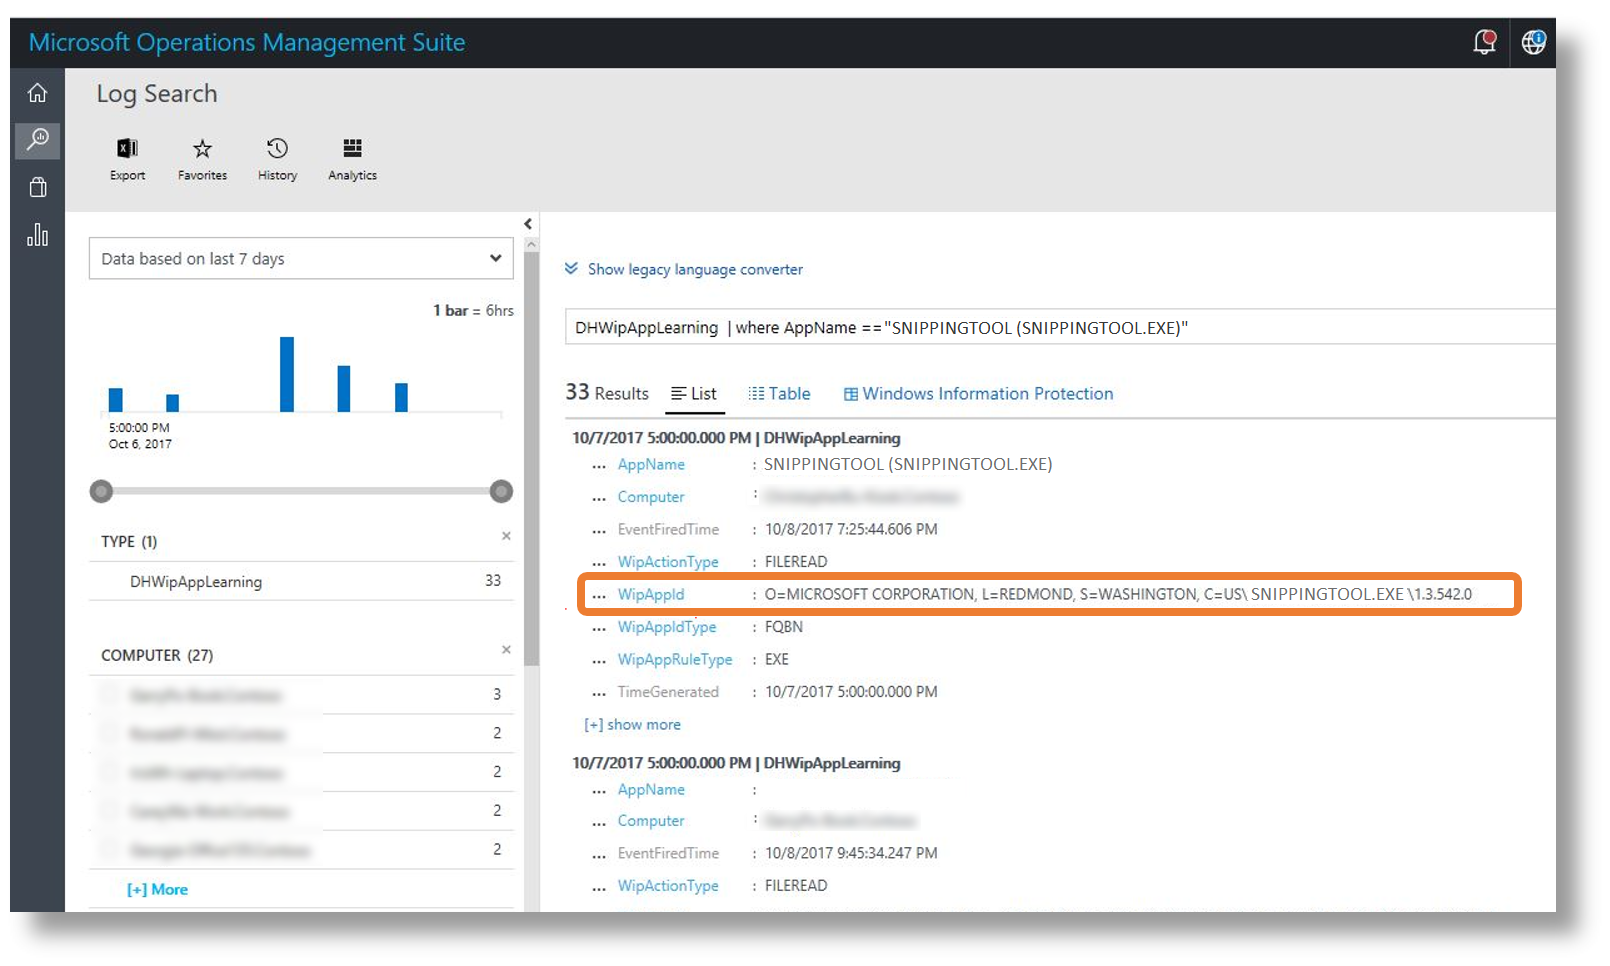1610x966 pixels.
Task: Switch to the Table view tab
Action: tap(779, 394)
